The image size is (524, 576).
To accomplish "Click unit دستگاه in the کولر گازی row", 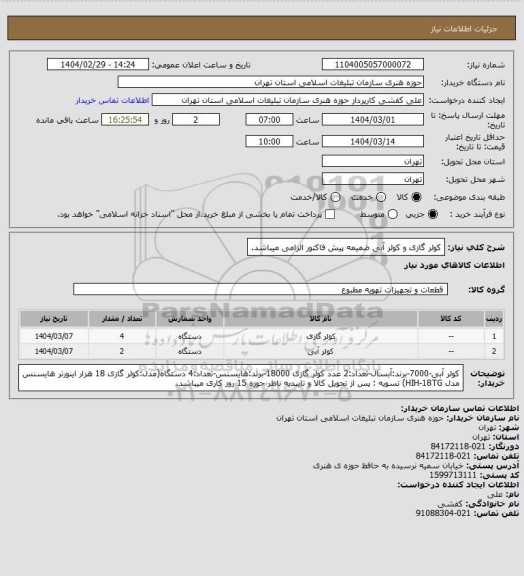I will (190, 336).
